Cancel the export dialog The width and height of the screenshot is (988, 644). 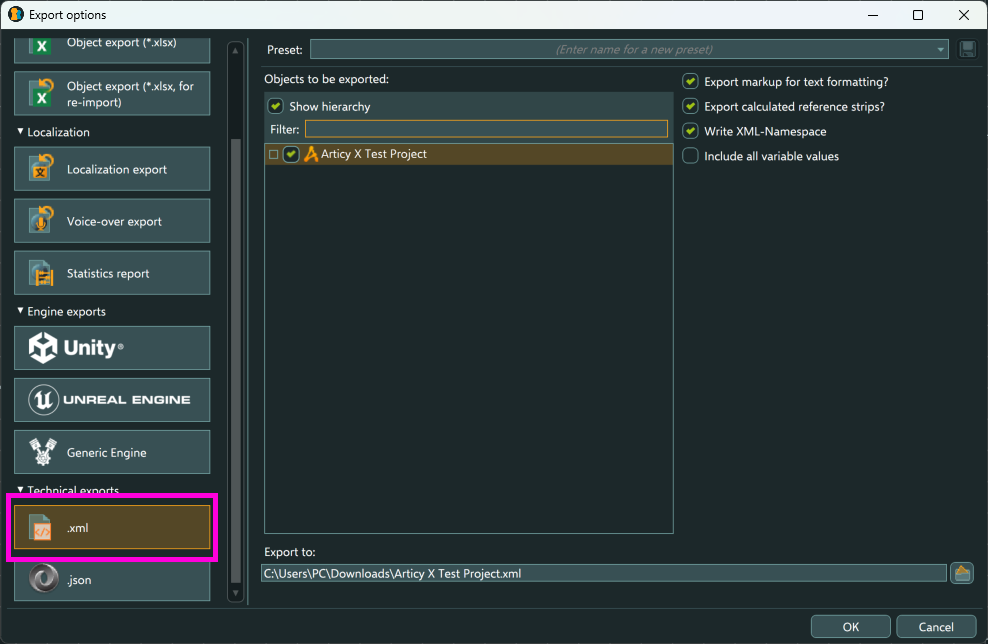pos(936,626)
